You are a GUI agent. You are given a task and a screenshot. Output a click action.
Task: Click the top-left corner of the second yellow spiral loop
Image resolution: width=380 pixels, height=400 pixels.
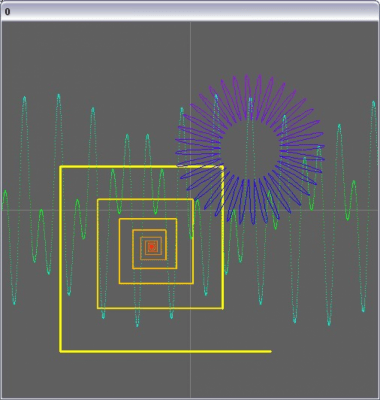click(98, 200)
